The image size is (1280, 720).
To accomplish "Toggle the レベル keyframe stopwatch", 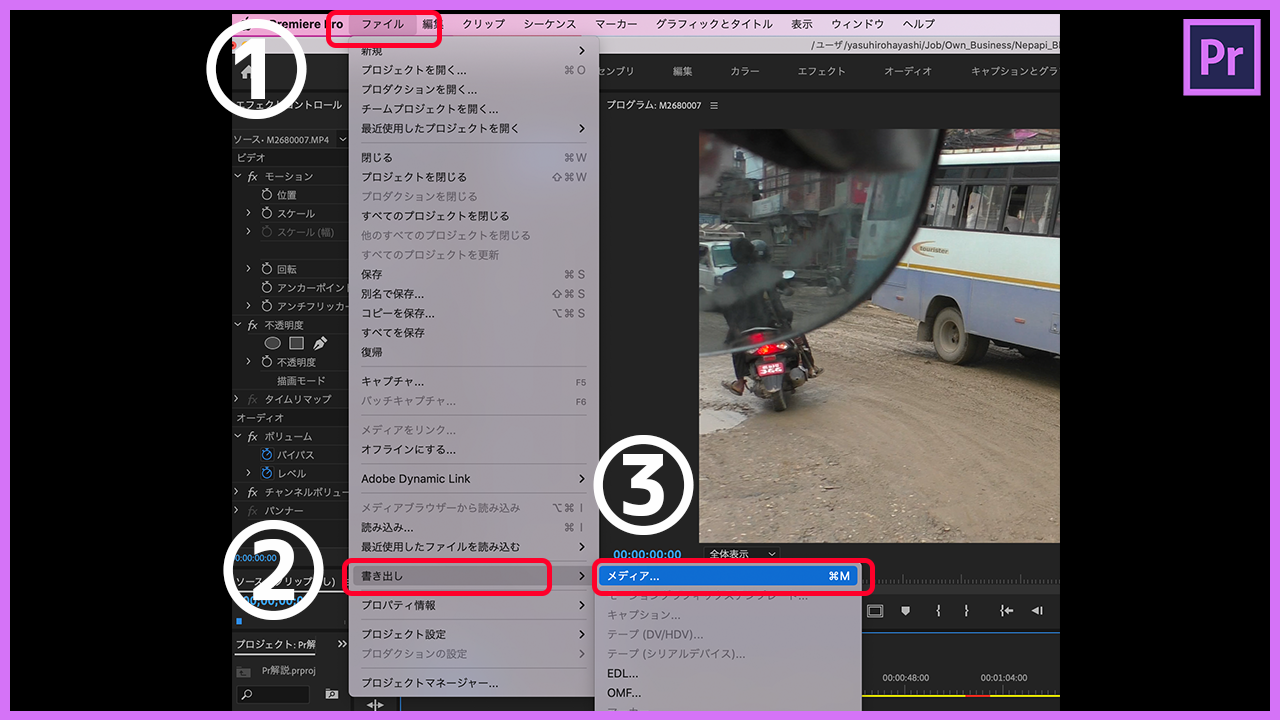I will click(x=267, y=473).
